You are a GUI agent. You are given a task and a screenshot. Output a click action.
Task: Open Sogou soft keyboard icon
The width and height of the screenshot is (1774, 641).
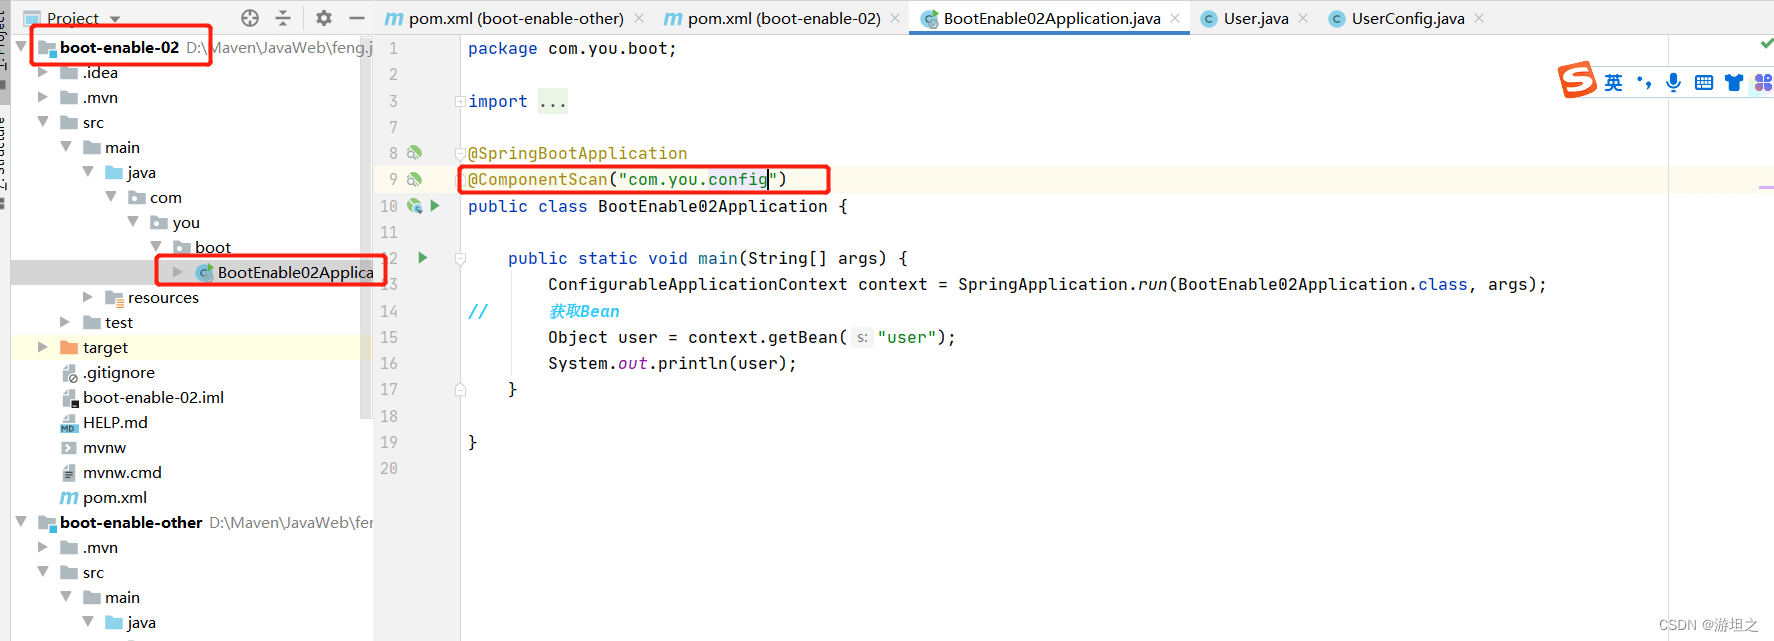point(1704,83)
